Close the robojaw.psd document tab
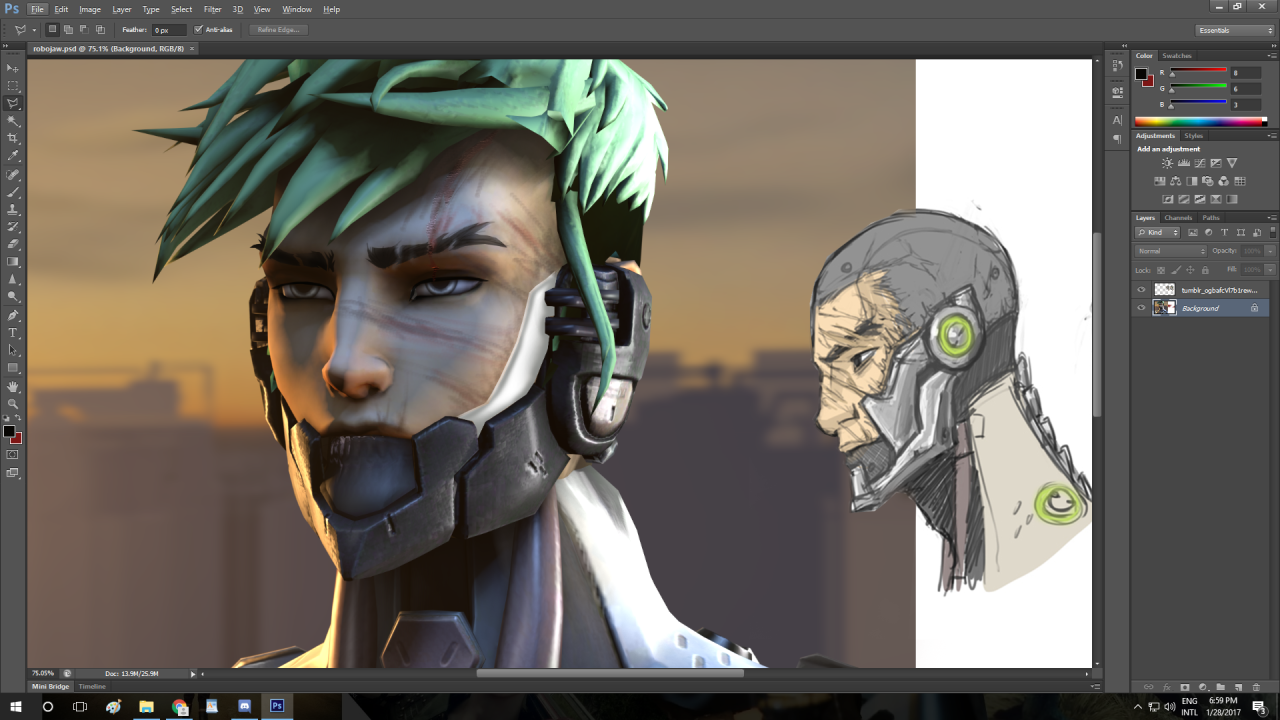The height and width of the screenshot is (720, 1280). (x=192, y=48)
